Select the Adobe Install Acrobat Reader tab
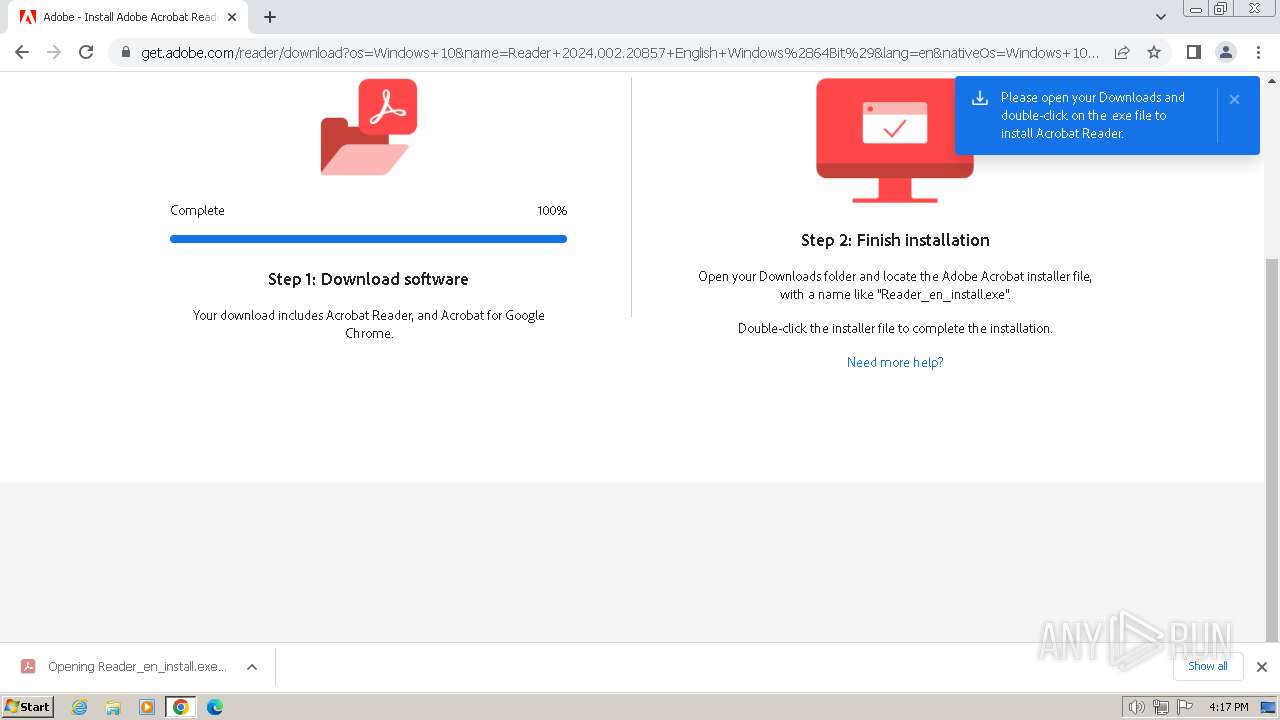This screenshot has width=1280, height=720. (x=126, y=17)
